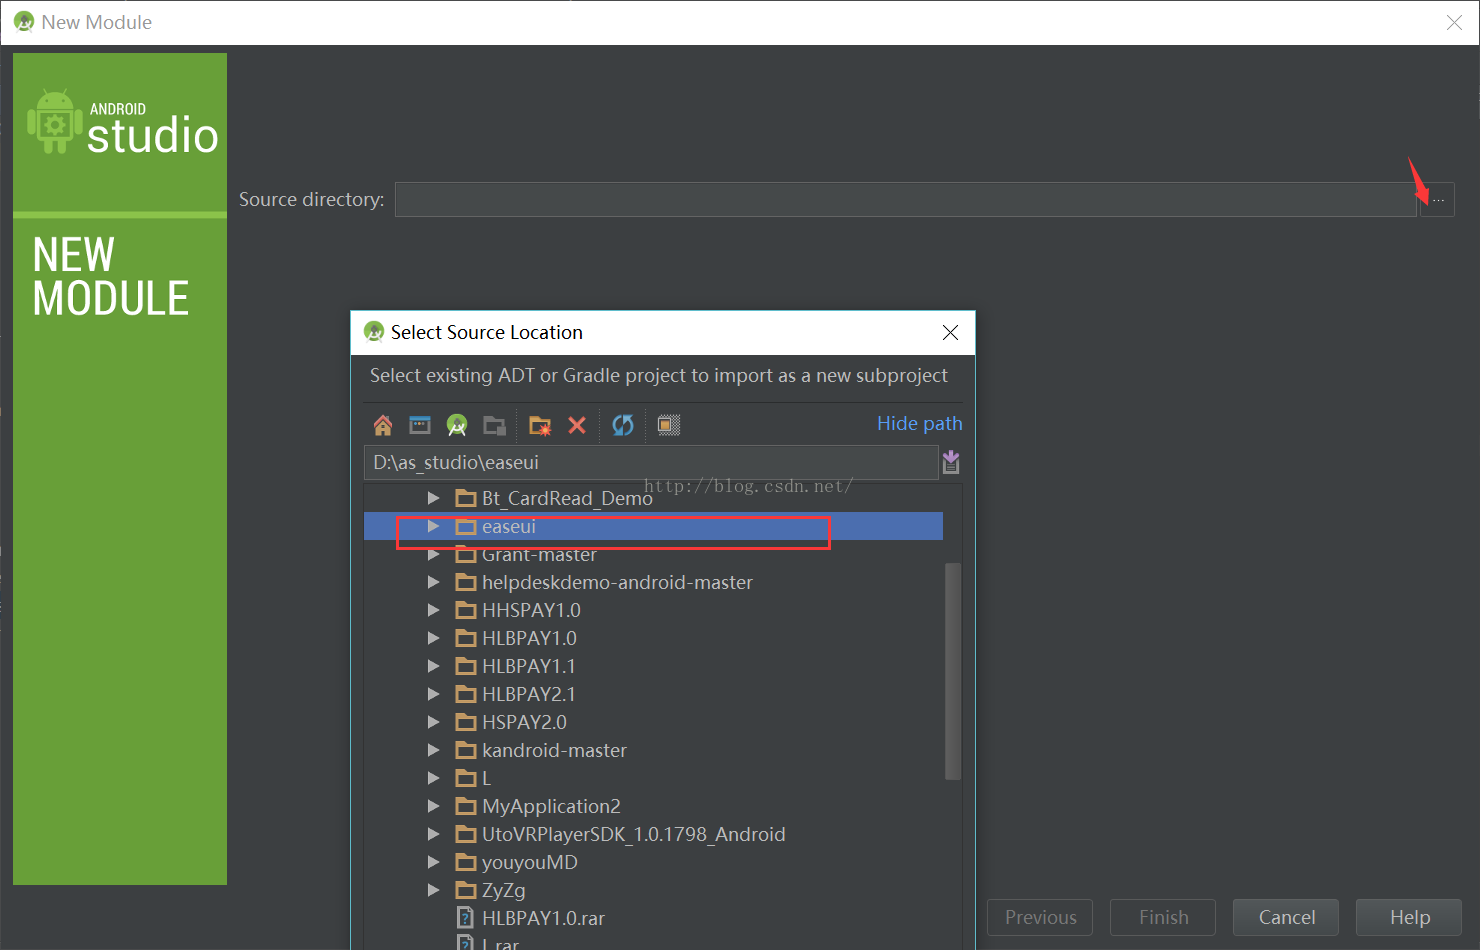Expand the Grant-master folder
The image size is (1480, 950).
(433, 554)
